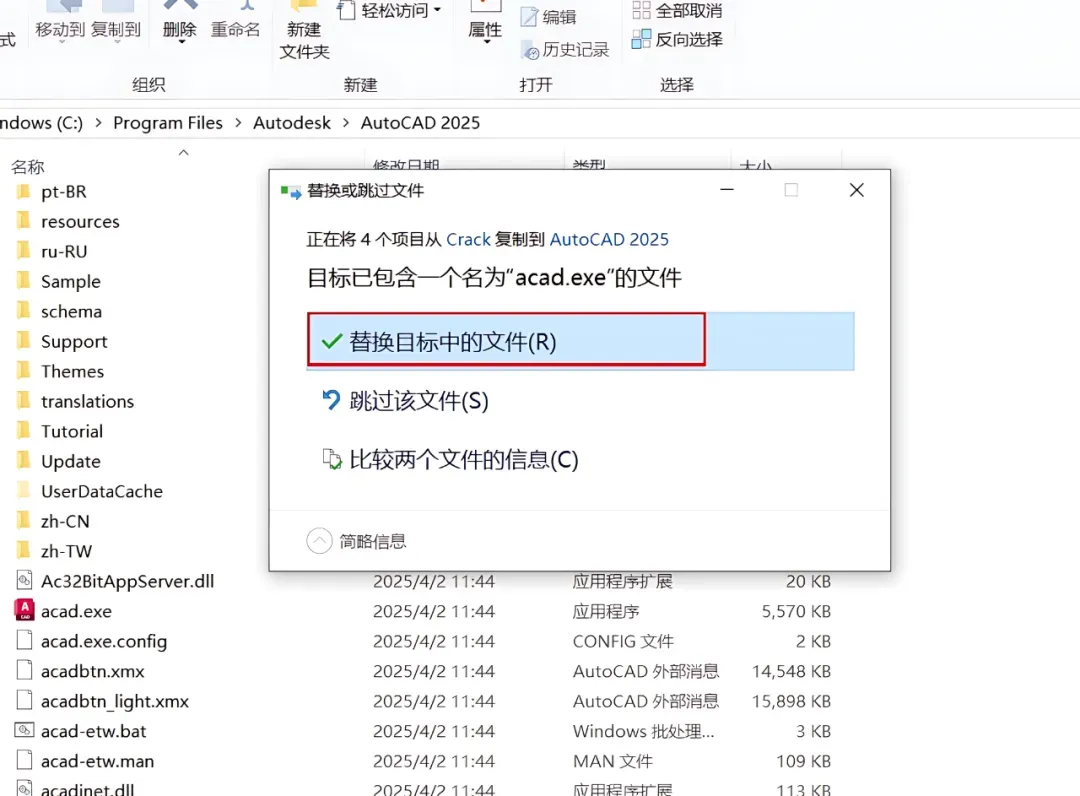
Task: Click the green checkmark icon beside Replace
Action: [332, 342]
